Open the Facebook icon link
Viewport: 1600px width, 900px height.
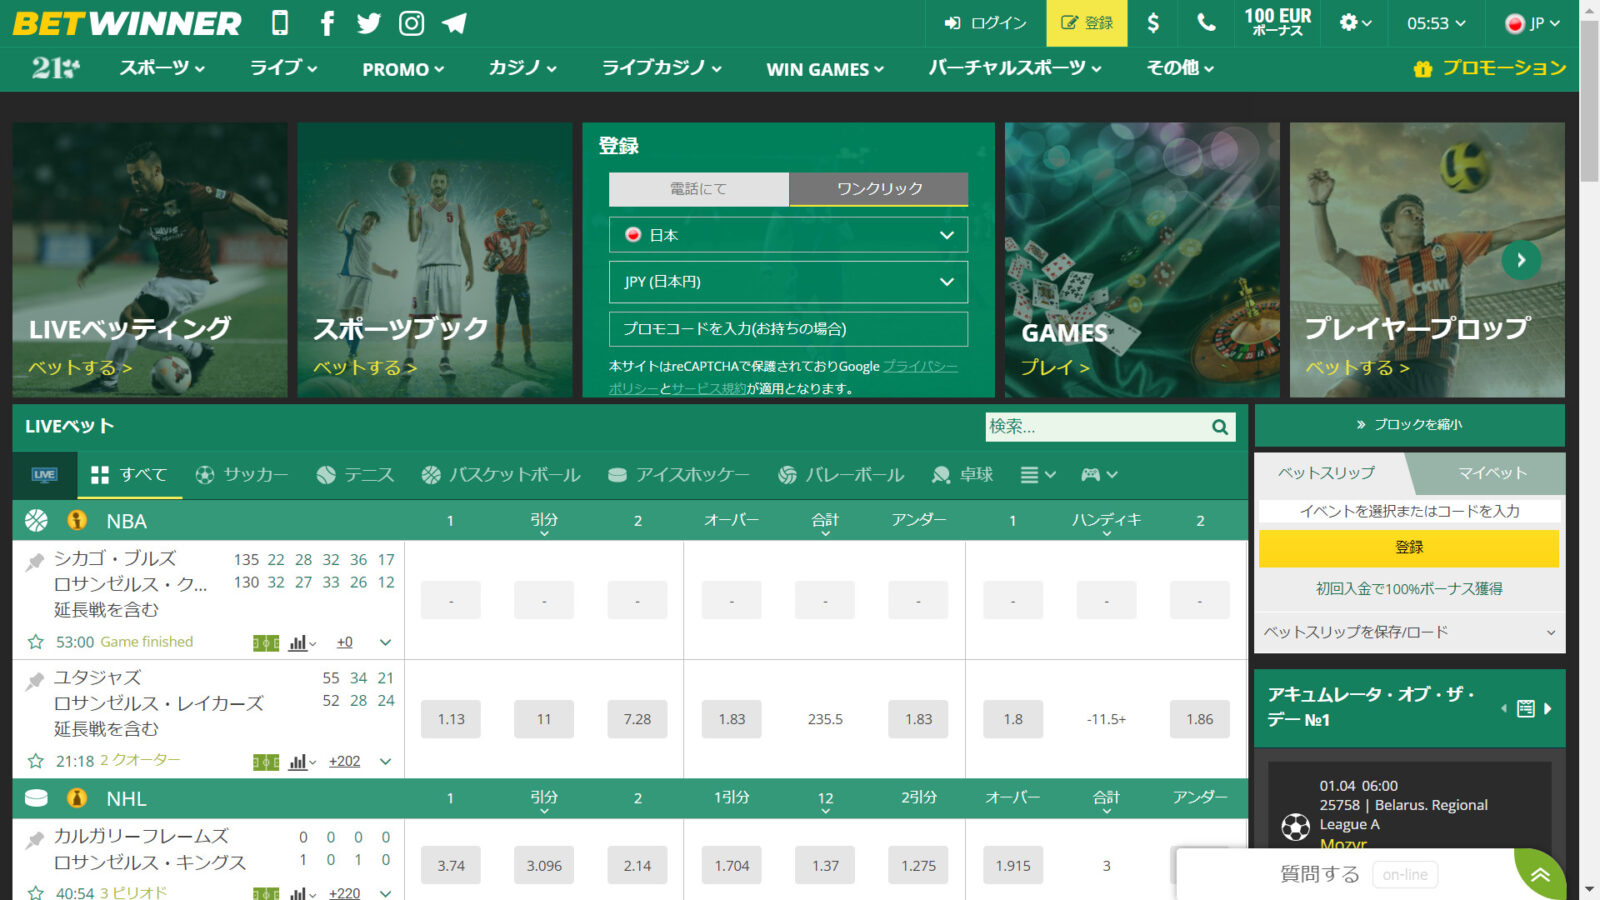click(x=327, y=23)
